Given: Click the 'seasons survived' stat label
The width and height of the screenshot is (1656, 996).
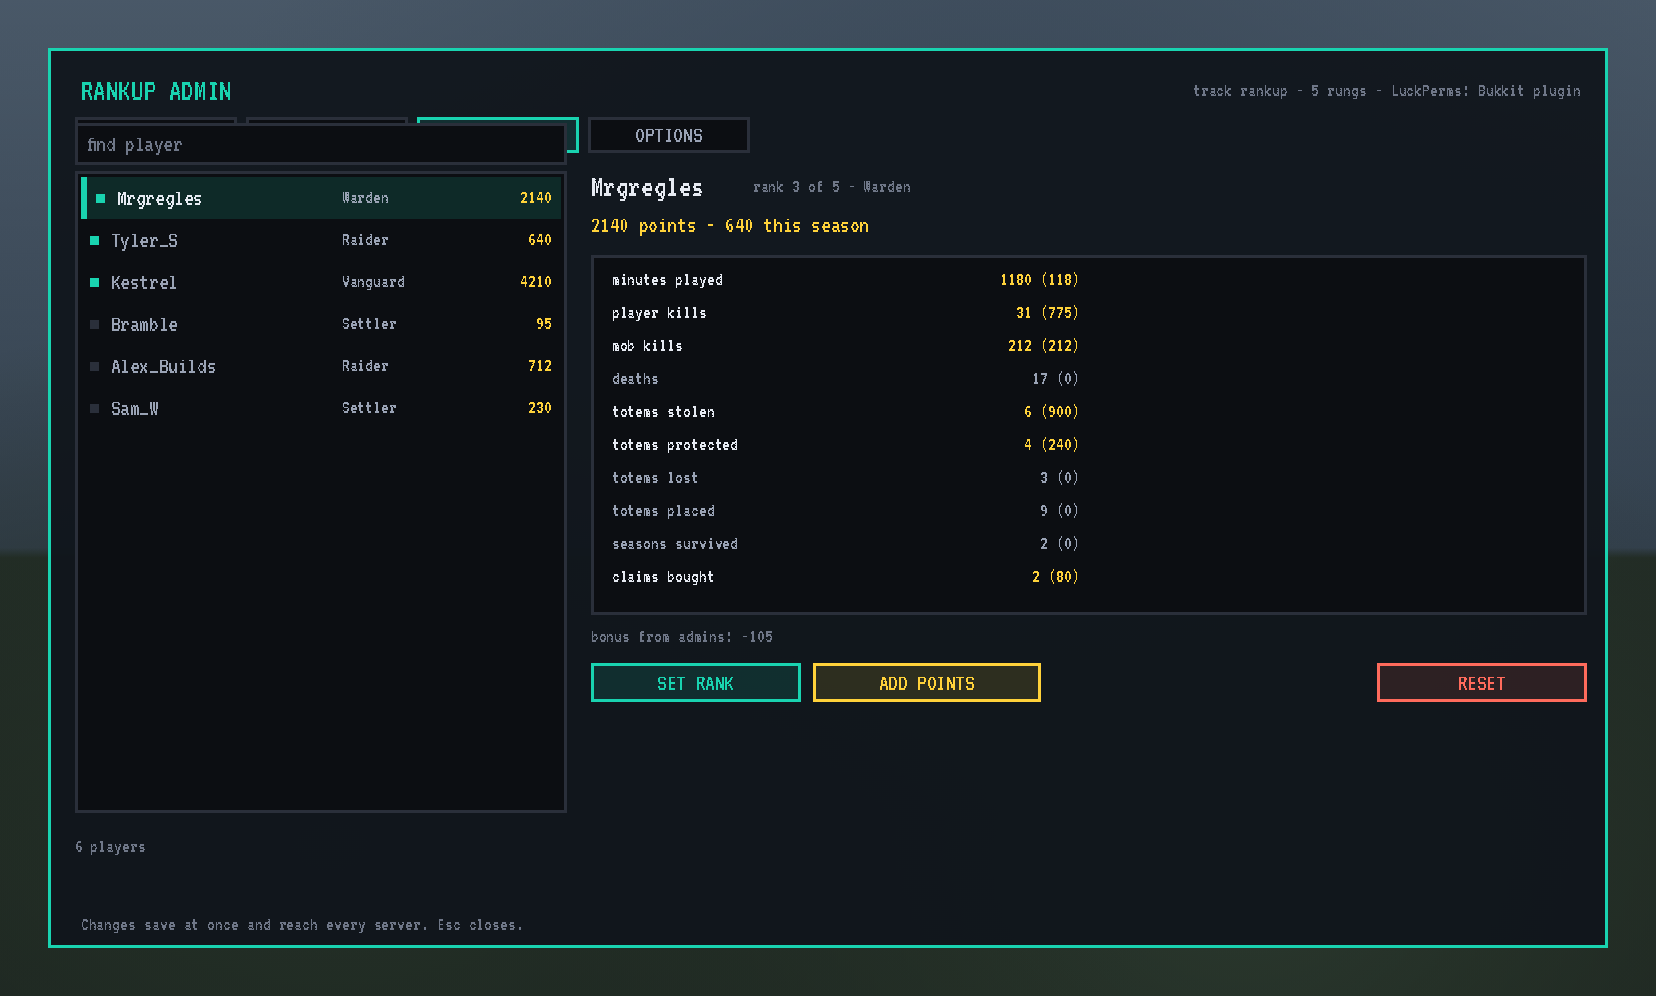Looking at the screenshot, I should tap(675, 544).
